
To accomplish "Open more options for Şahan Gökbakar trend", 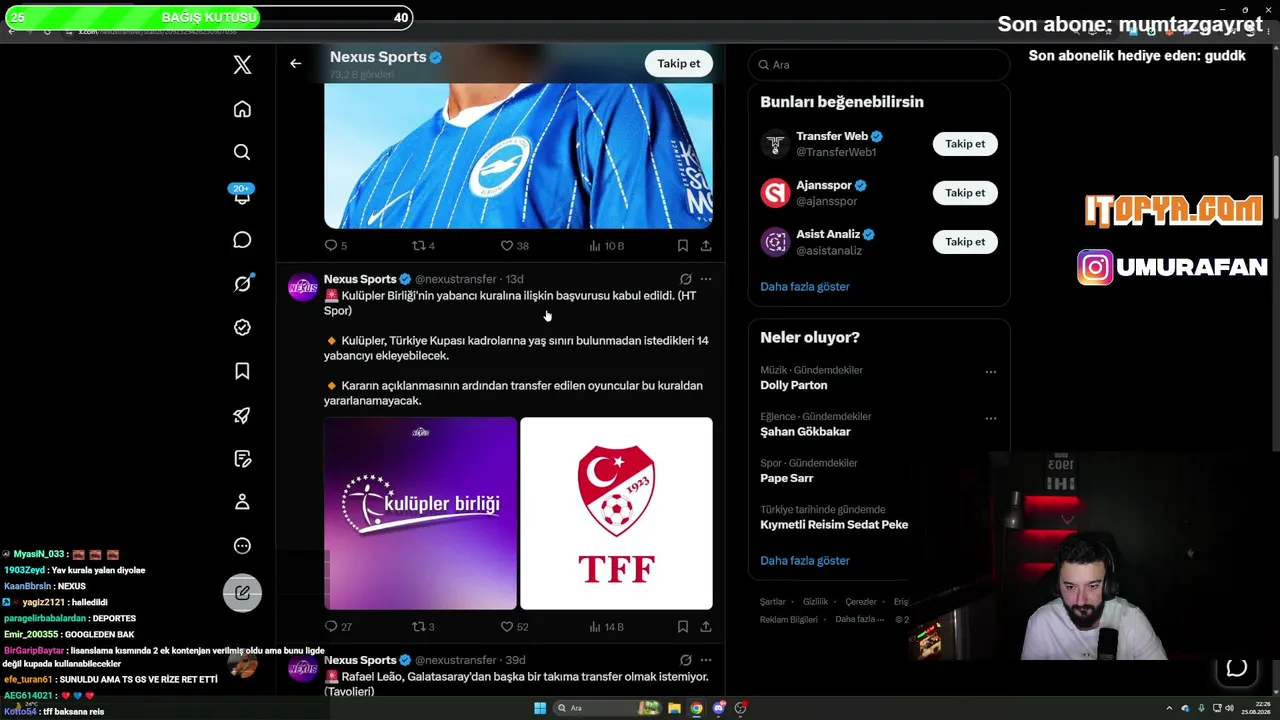I will [991, 418].
